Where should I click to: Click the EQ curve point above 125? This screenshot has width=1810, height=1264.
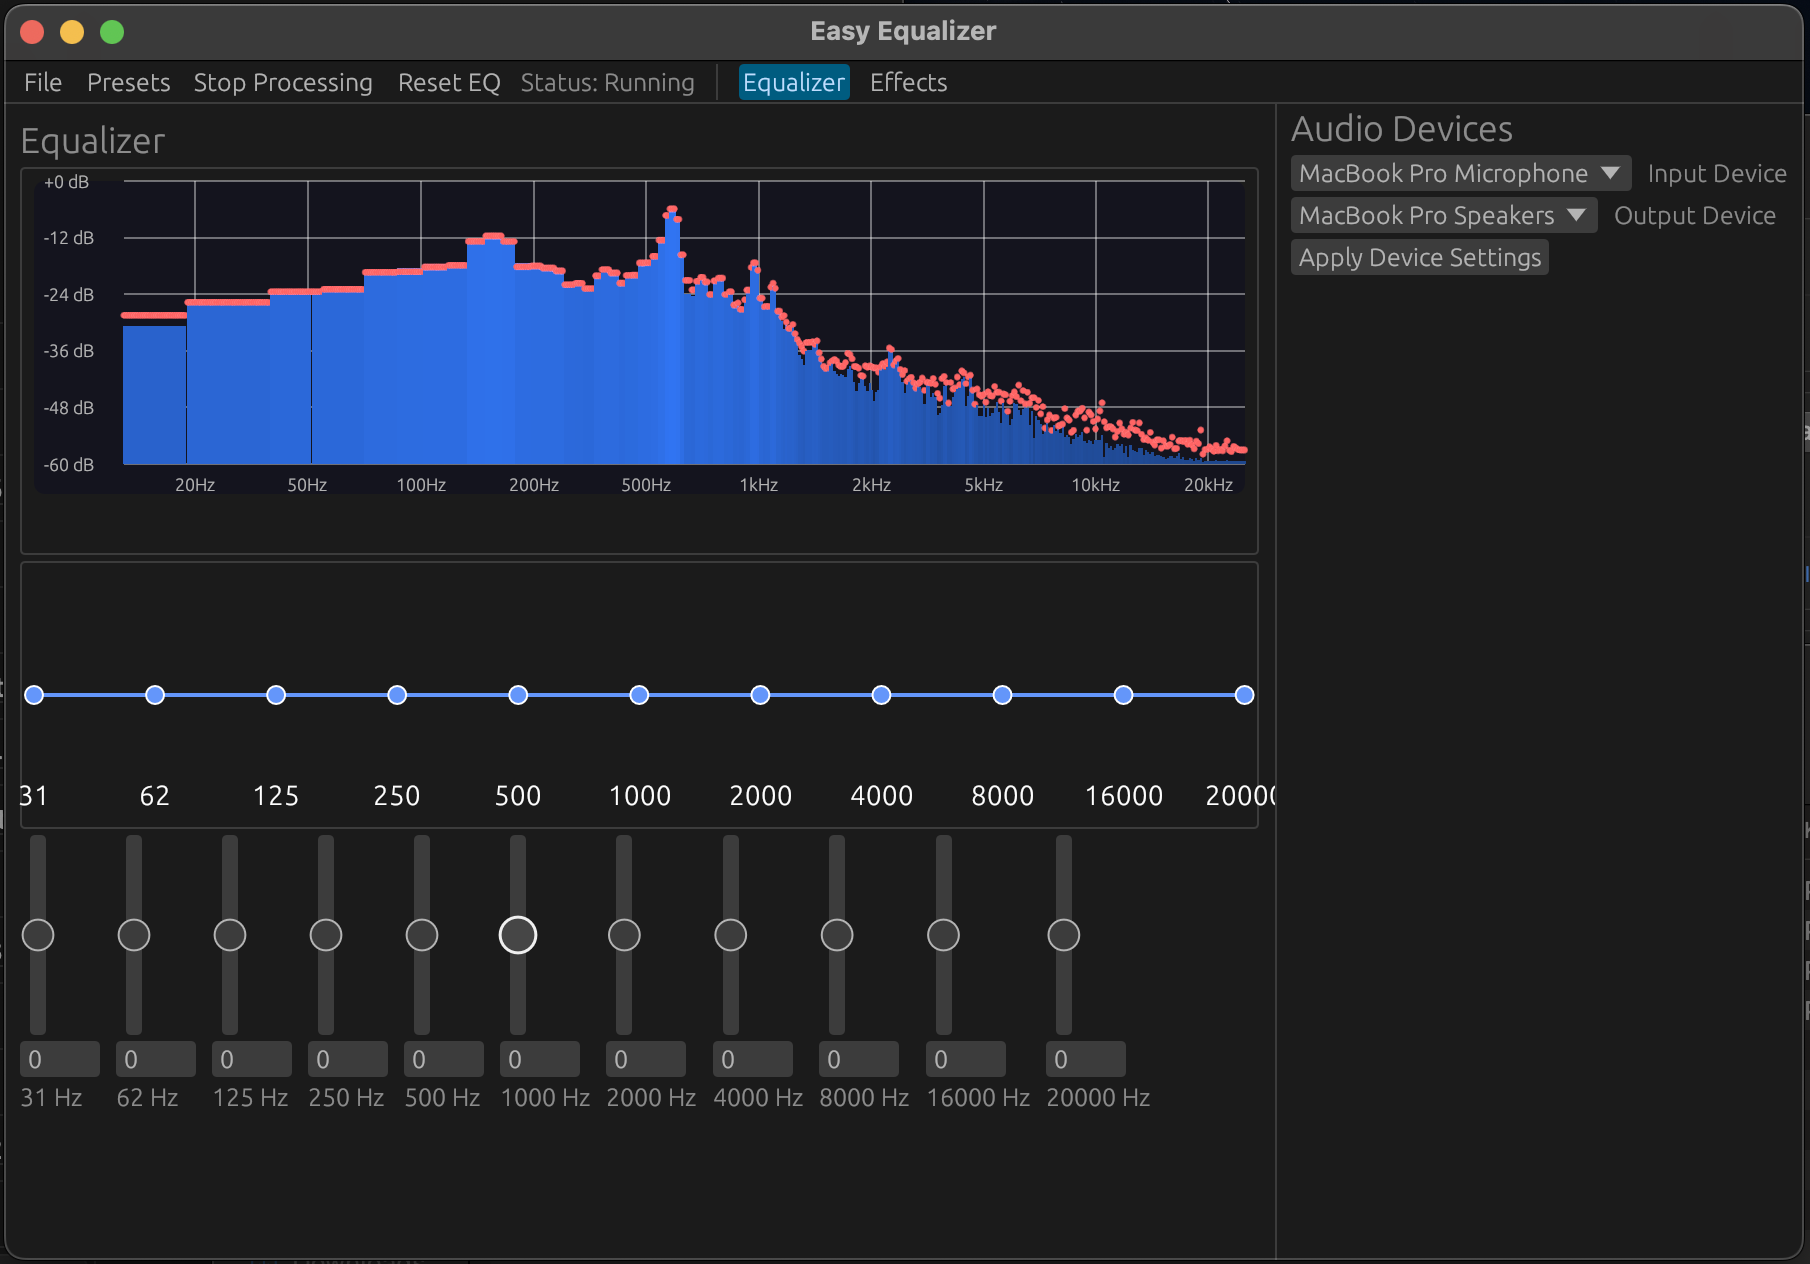[276, 695]
